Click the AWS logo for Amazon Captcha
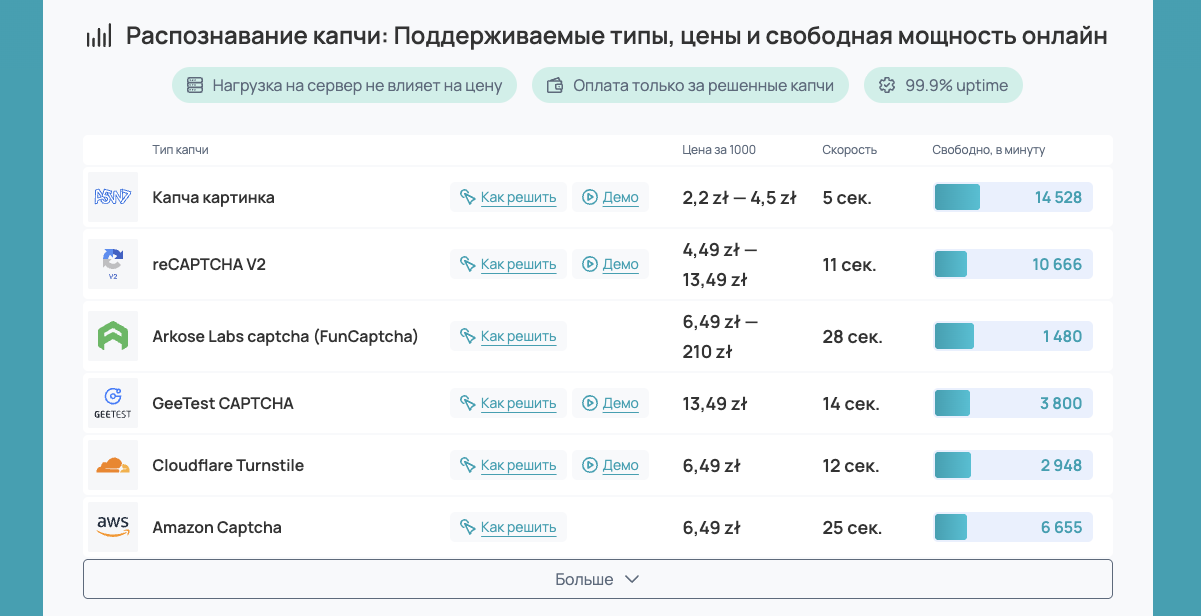The height and width of the screenshot is (616, 1201). (x=113, y=526)
